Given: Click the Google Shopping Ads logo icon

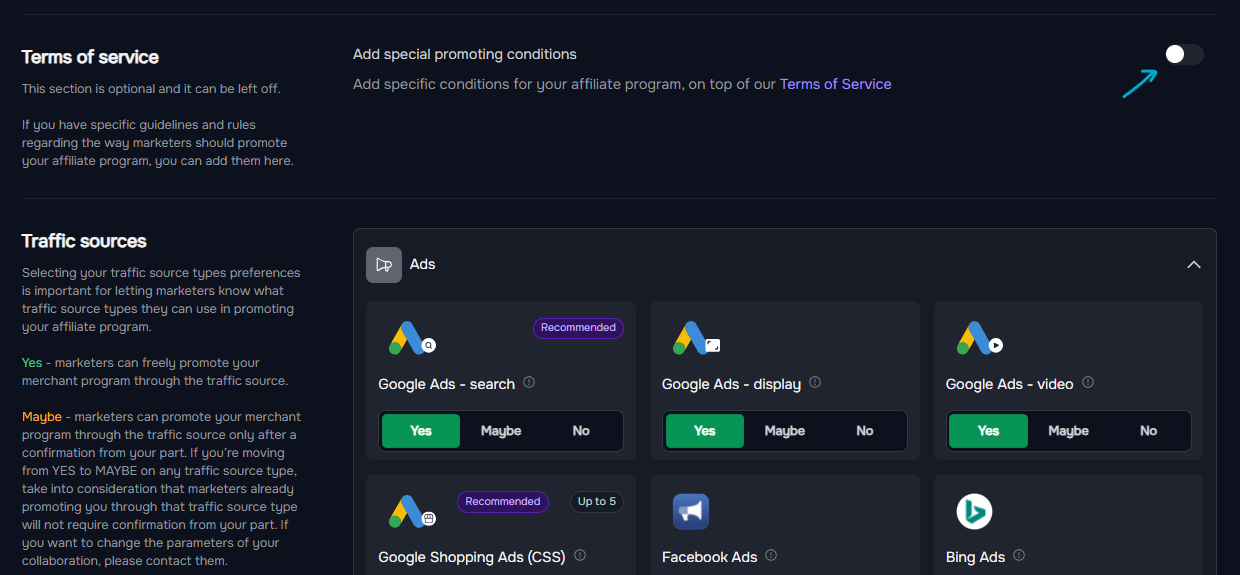Looking at the screenshot, I should click(x=412, y=512).
